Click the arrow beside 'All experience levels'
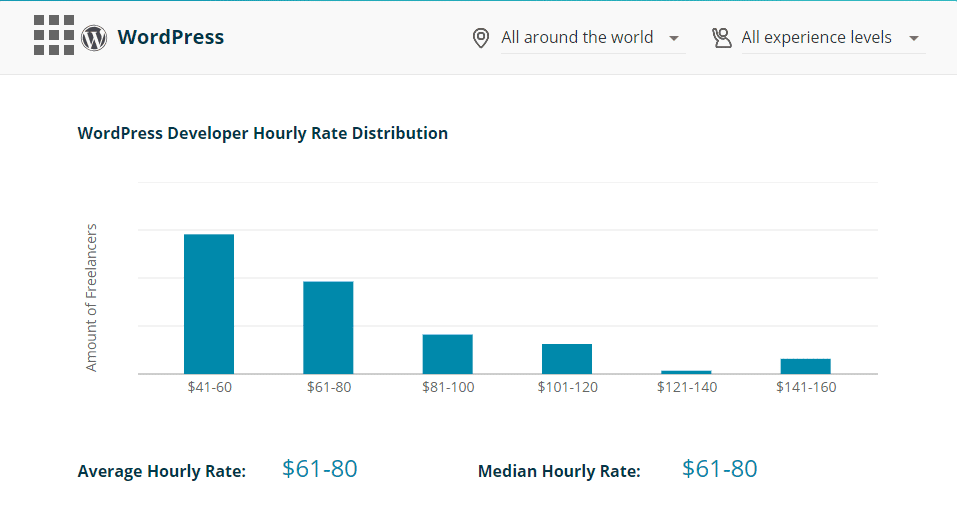Screen dimensions: 957x519 click(x=914, y=39)
